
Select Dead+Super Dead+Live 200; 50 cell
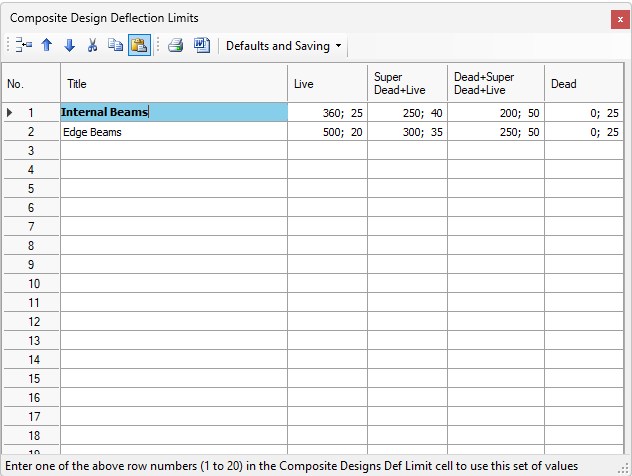pos(496,112)
